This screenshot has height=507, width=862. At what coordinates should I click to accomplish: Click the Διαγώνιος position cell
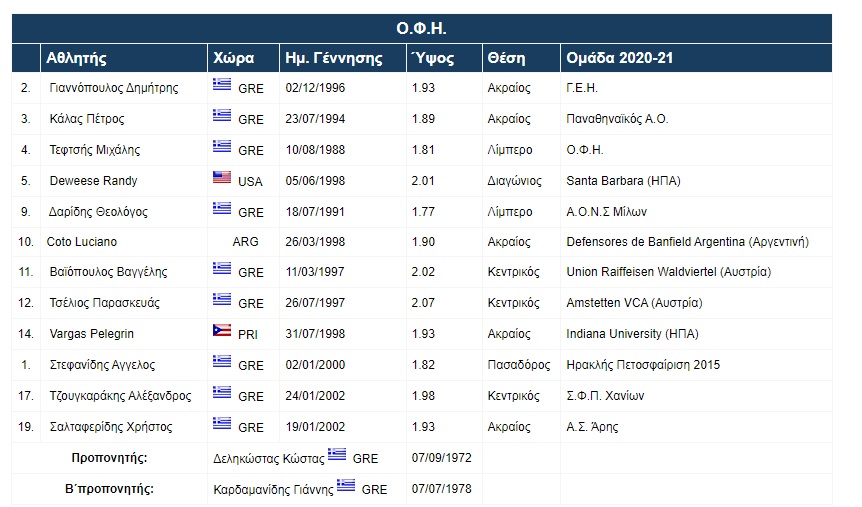514,181
